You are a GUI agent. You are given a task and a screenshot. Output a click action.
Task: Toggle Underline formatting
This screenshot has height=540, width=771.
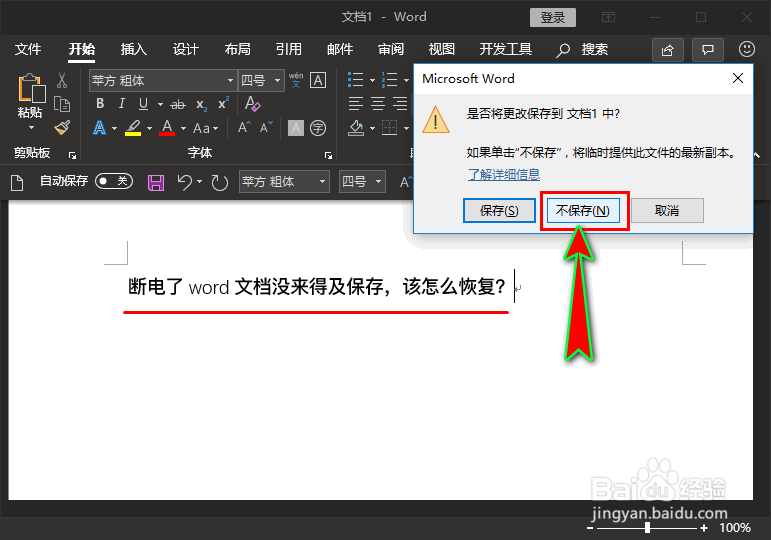pyautogui.click(x=143, y=104)
